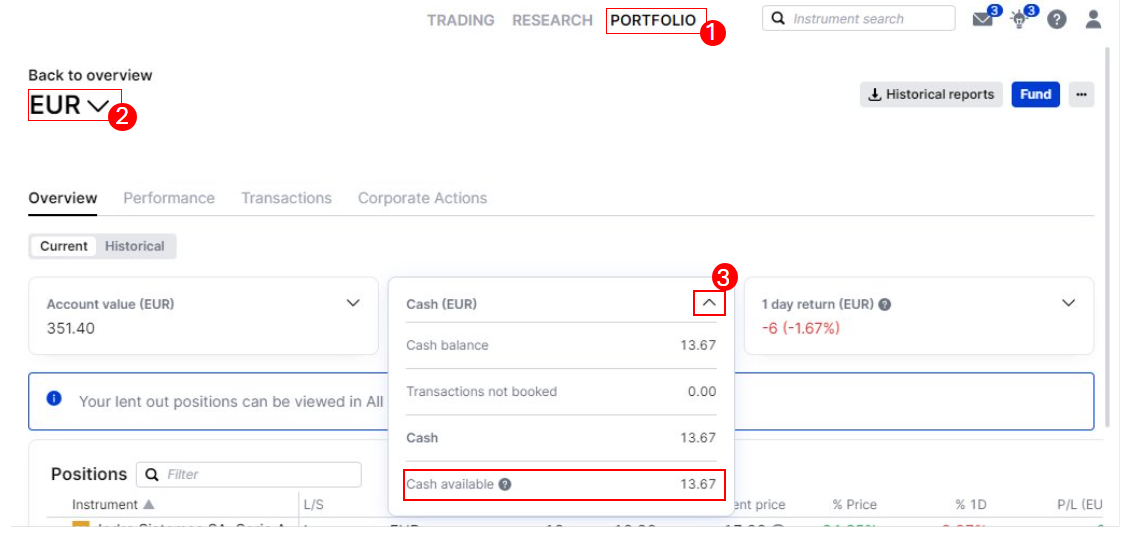Go to the TRADING menu
The height and width of the screenshot is (542, 1122).
460,20
